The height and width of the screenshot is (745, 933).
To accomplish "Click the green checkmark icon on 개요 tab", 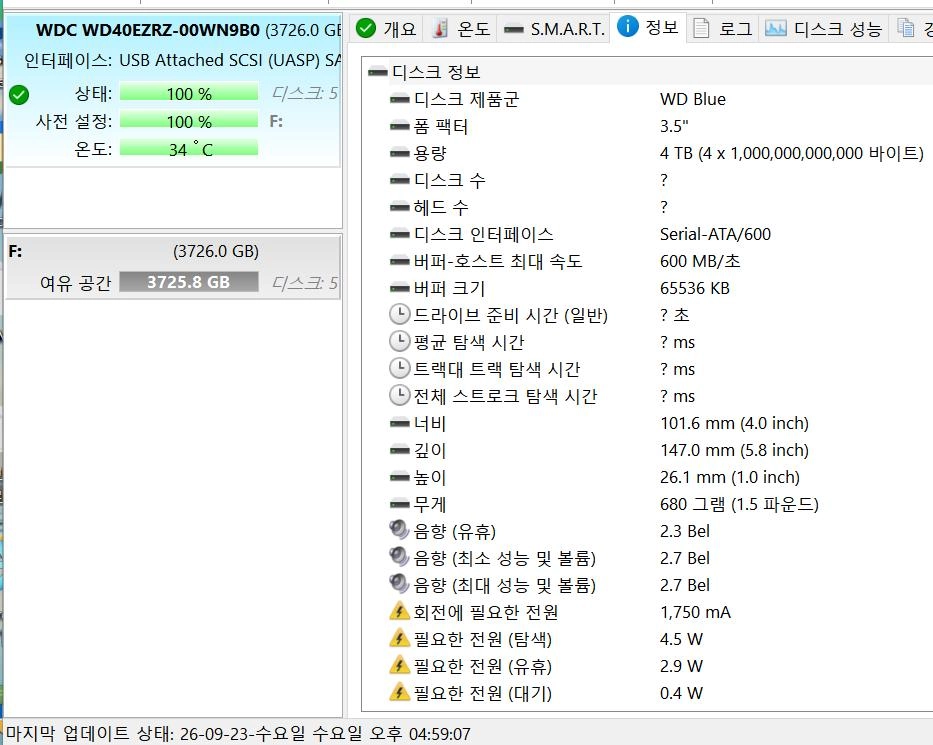I will coord(365,28).
